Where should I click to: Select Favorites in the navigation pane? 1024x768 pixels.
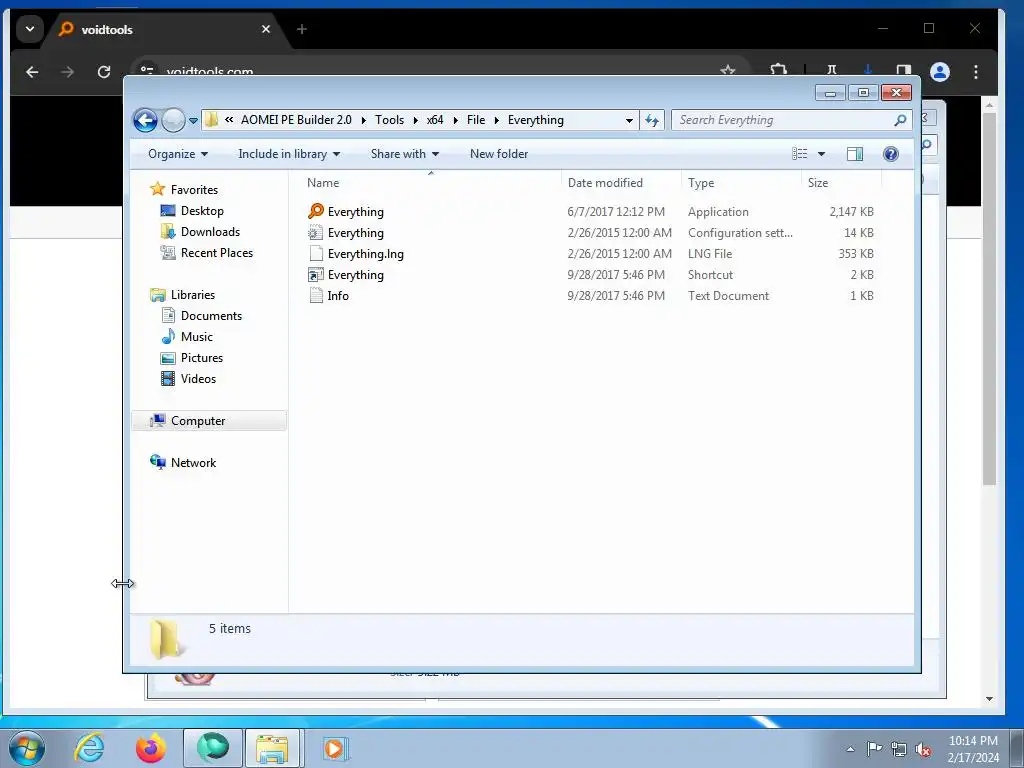pos(194,190)
